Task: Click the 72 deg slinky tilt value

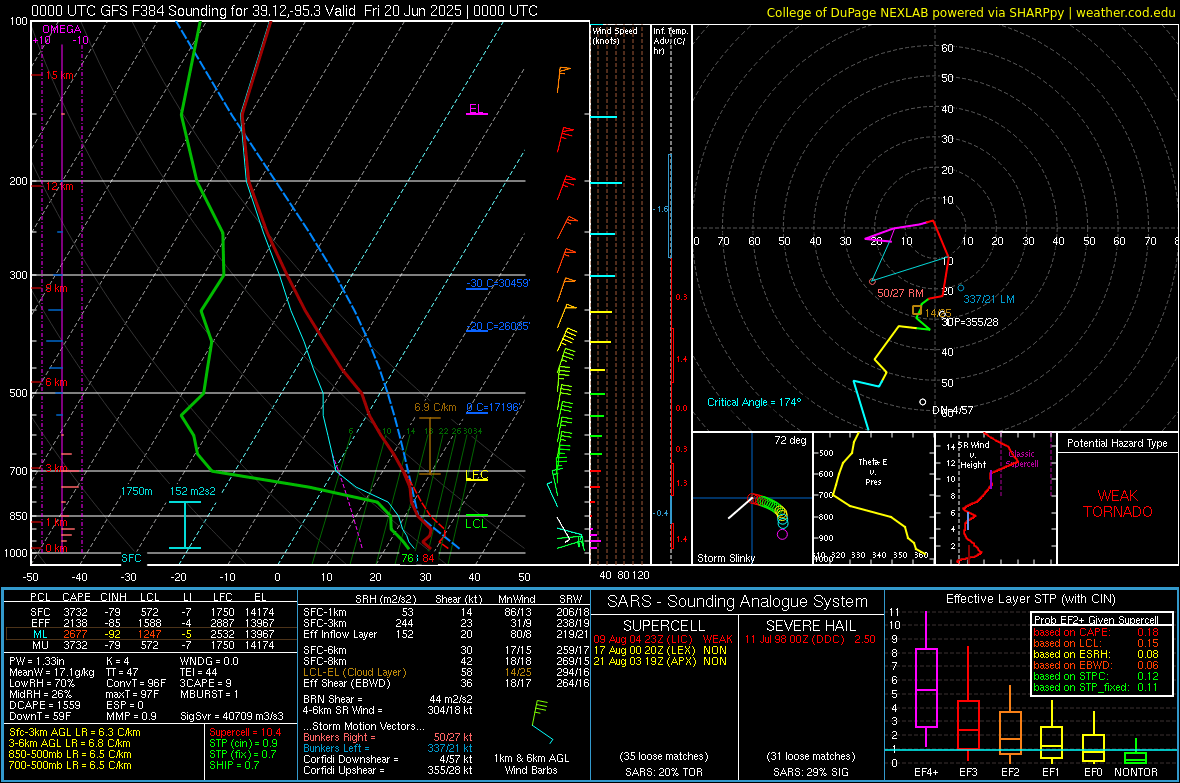Action: [790, 440]
